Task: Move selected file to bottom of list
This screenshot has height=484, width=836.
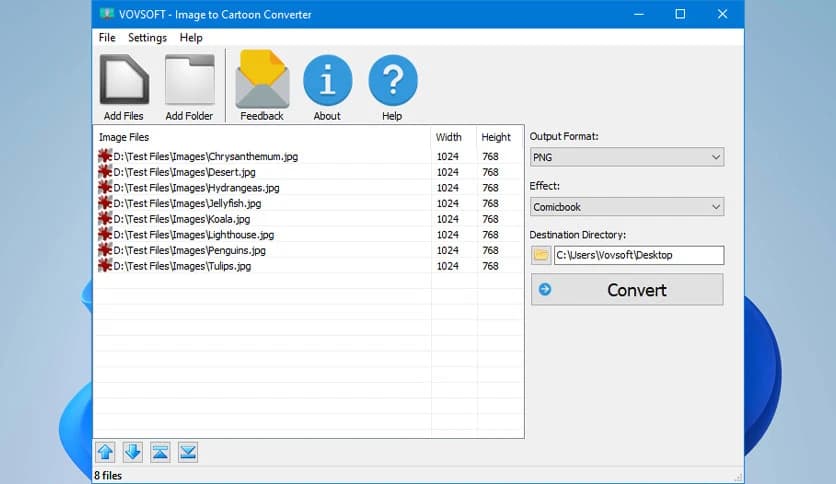Action: coord(188,453)
